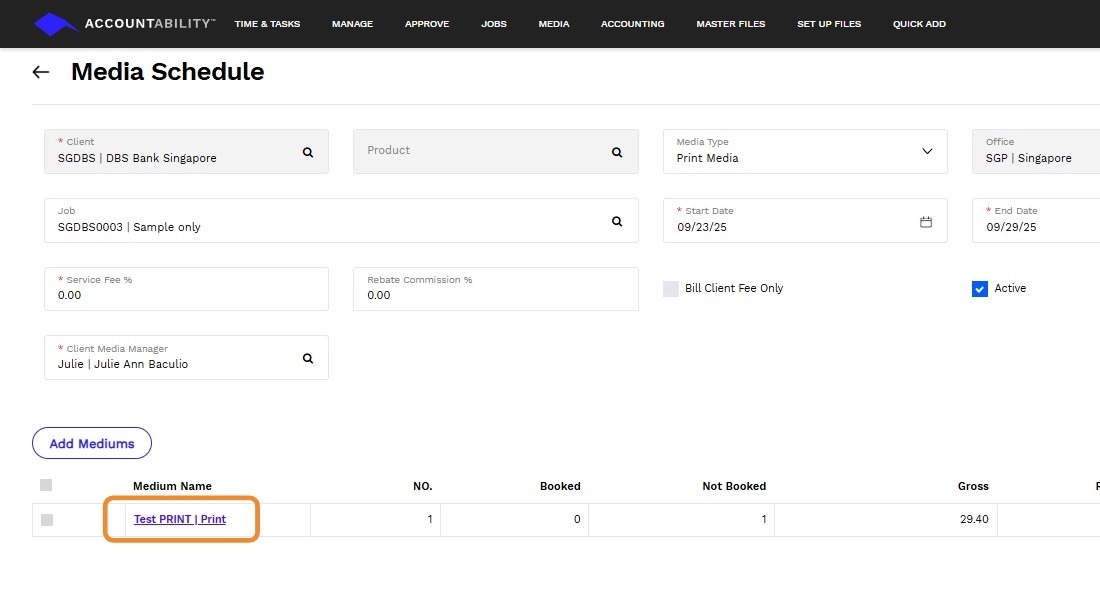Open the Test PRINT | Print link
Screen dimensions: 1100x615
click(x=180, y=519)
